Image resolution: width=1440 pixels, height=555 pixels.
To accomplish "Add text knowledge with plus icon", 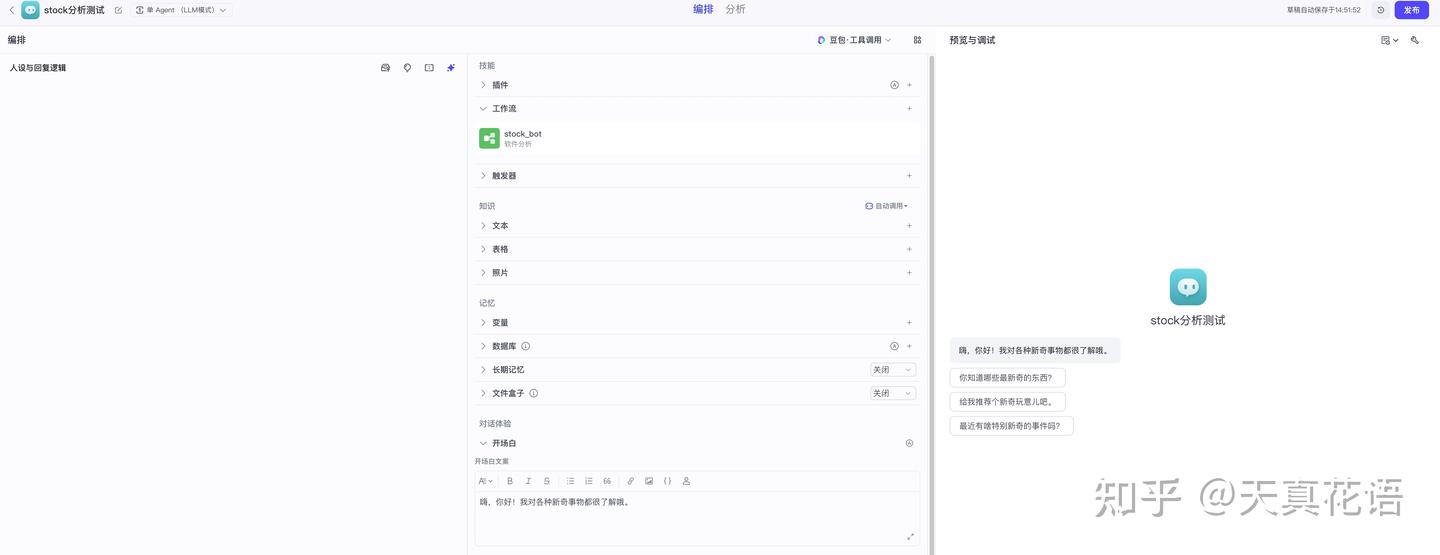I will [x=909, y=225].
